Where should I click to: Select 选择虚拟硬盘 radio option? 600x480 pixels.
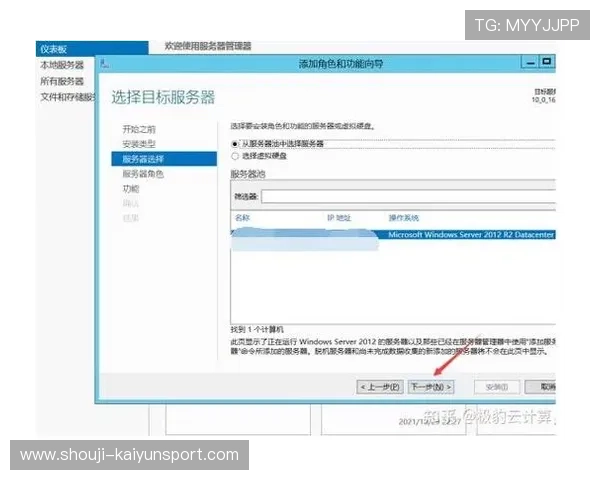(x=235, y=156)
